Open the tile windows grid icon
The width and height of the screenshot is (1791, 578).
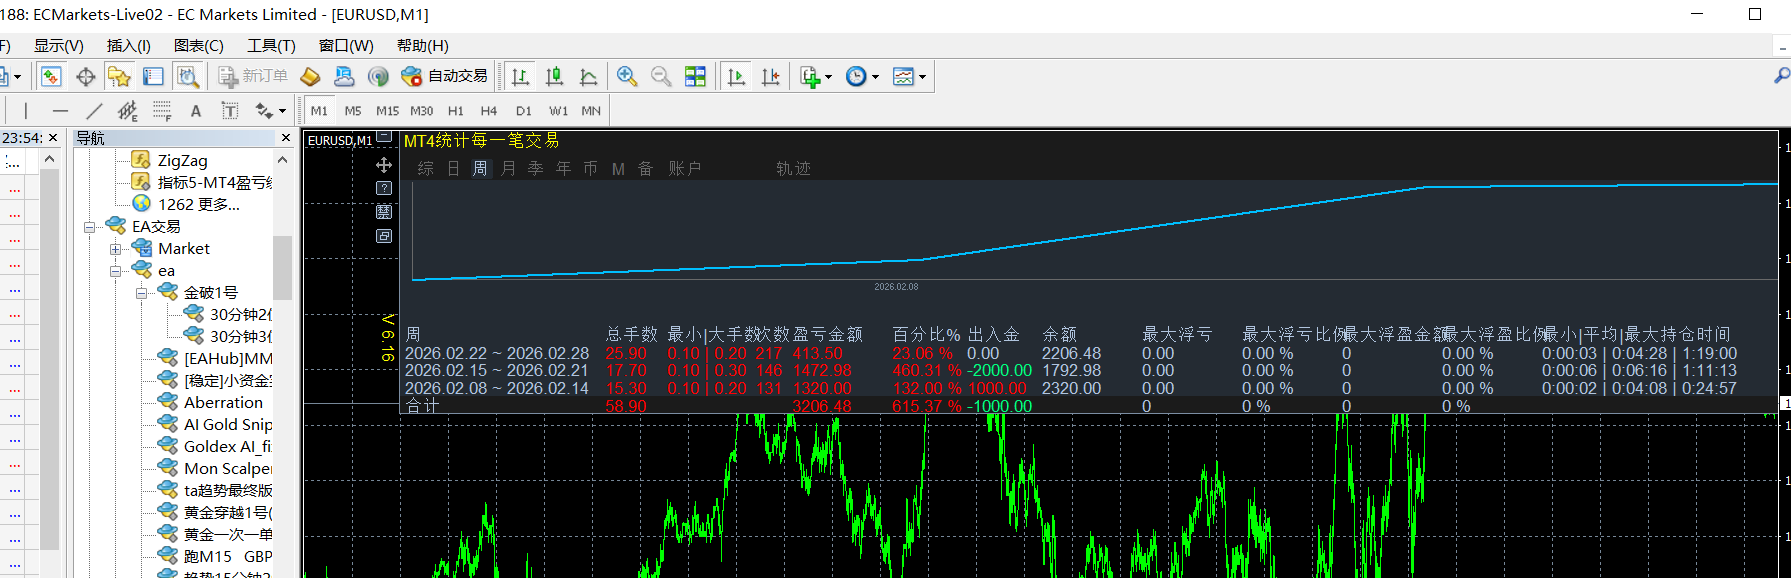pos(695,76)
